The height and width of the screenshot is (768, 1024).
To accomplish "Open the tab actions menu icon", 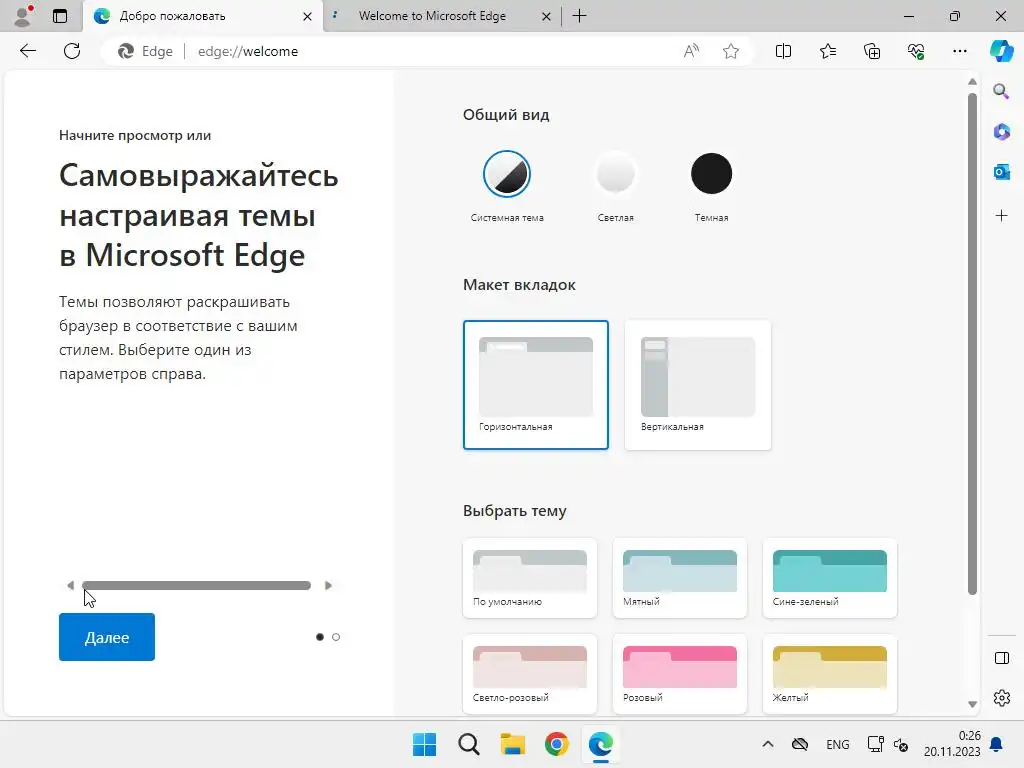I will 60,16.
